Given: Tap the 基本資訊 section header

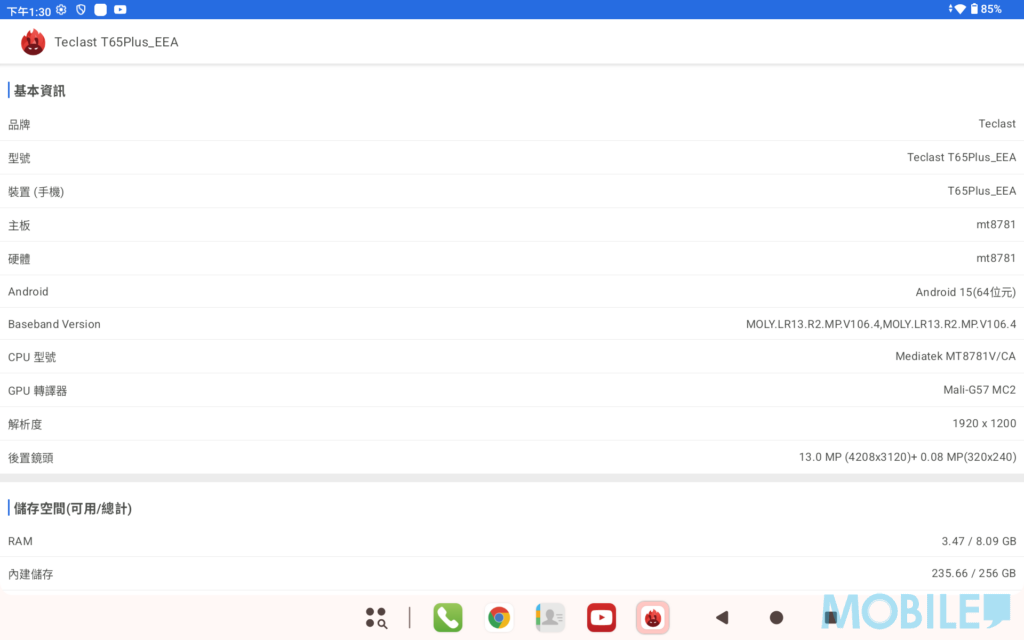Looking at the screenshot, I should [40, 91].
